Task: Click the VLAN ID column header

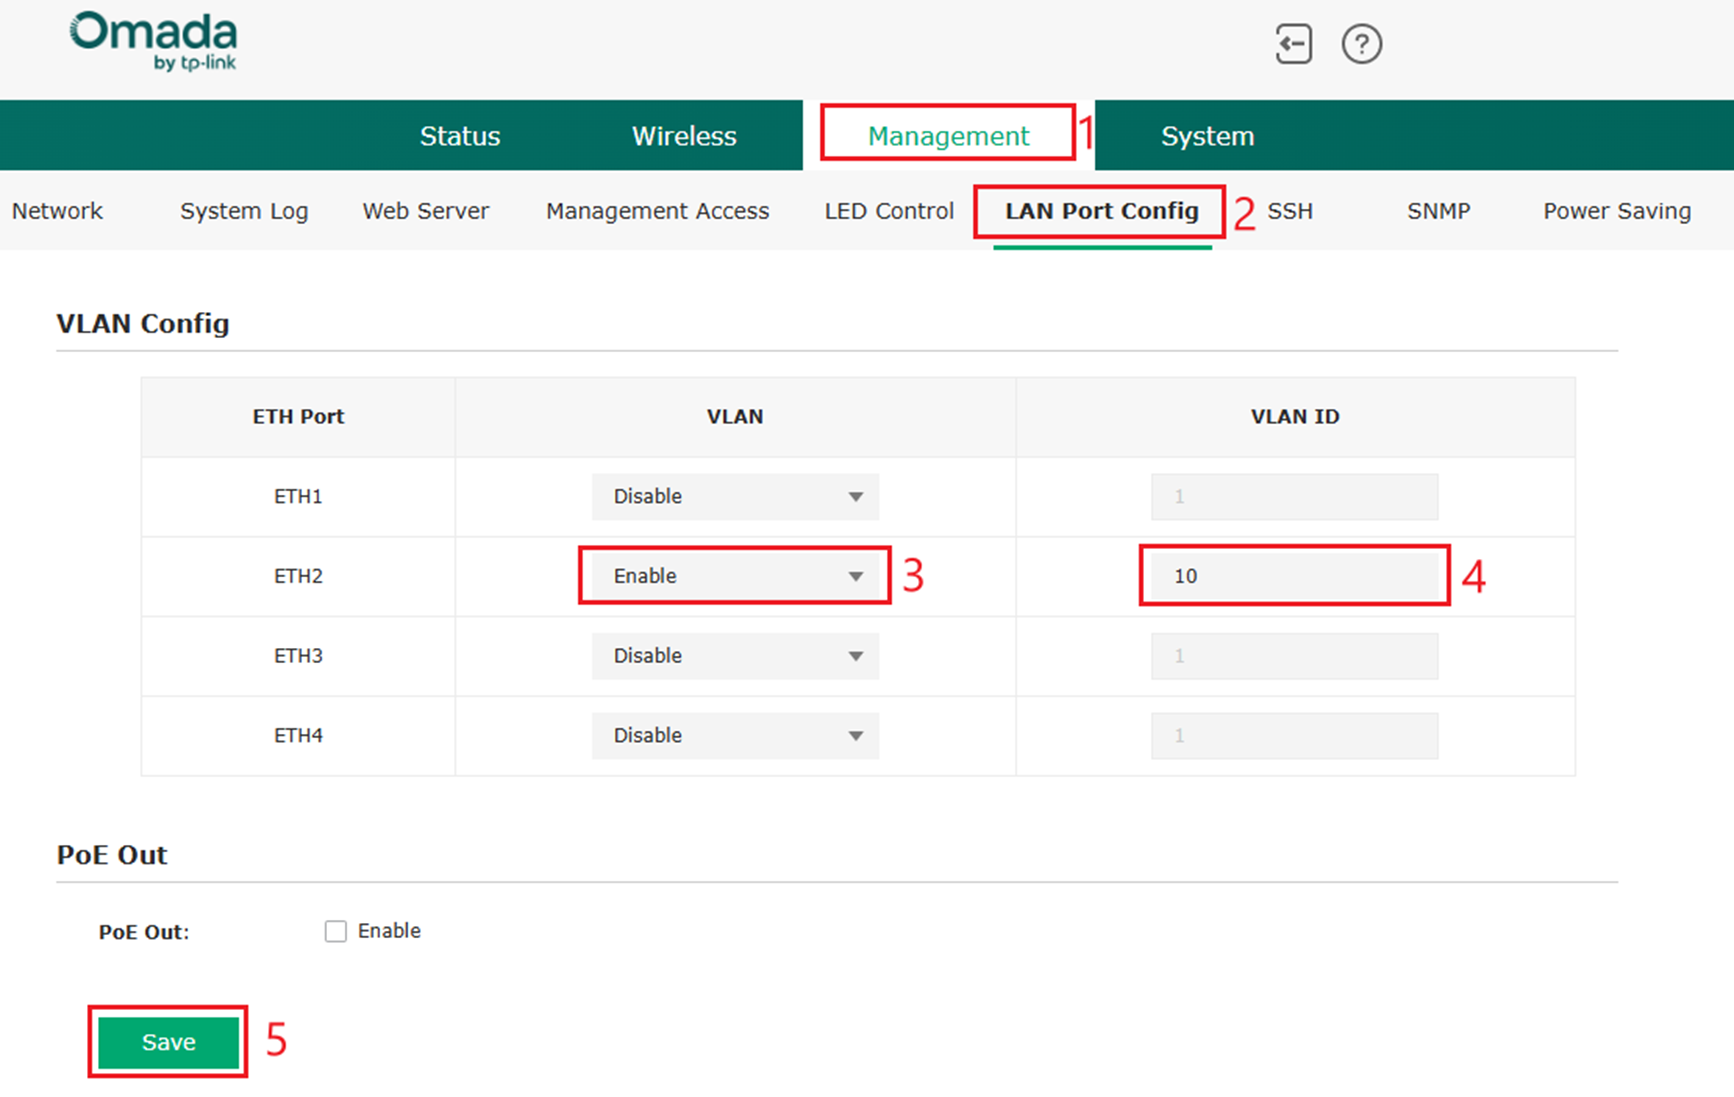Action: [1294, 417]
